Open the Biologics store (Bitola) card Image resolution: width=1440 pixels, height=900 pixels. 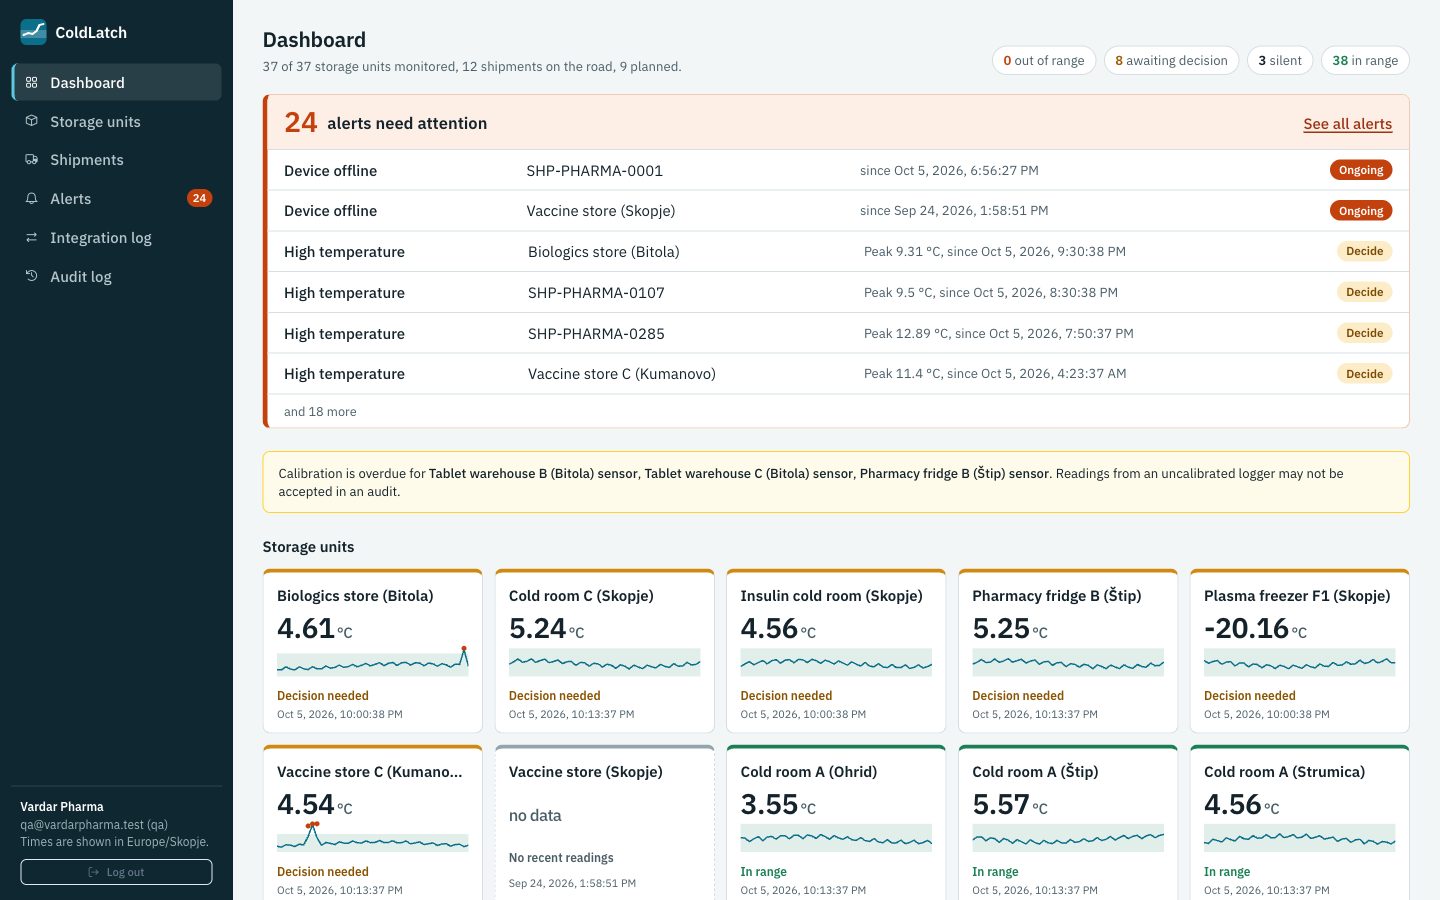[x=373, y=651]
